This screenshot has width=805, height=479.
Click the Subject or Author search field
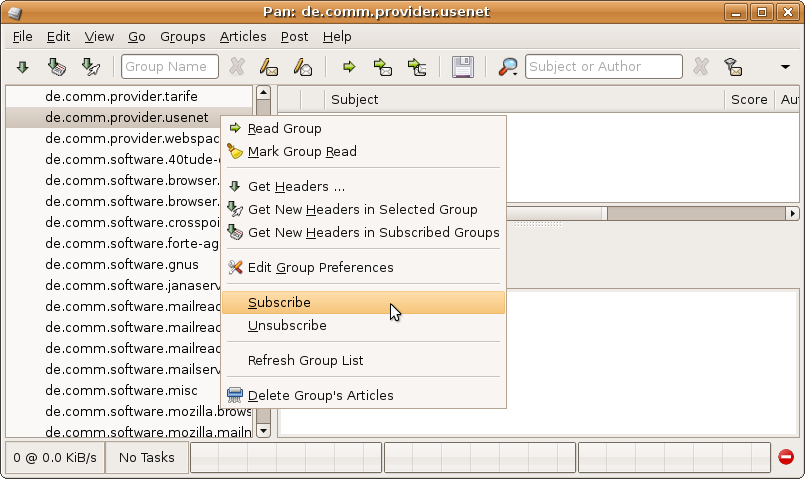pos(603,67)
